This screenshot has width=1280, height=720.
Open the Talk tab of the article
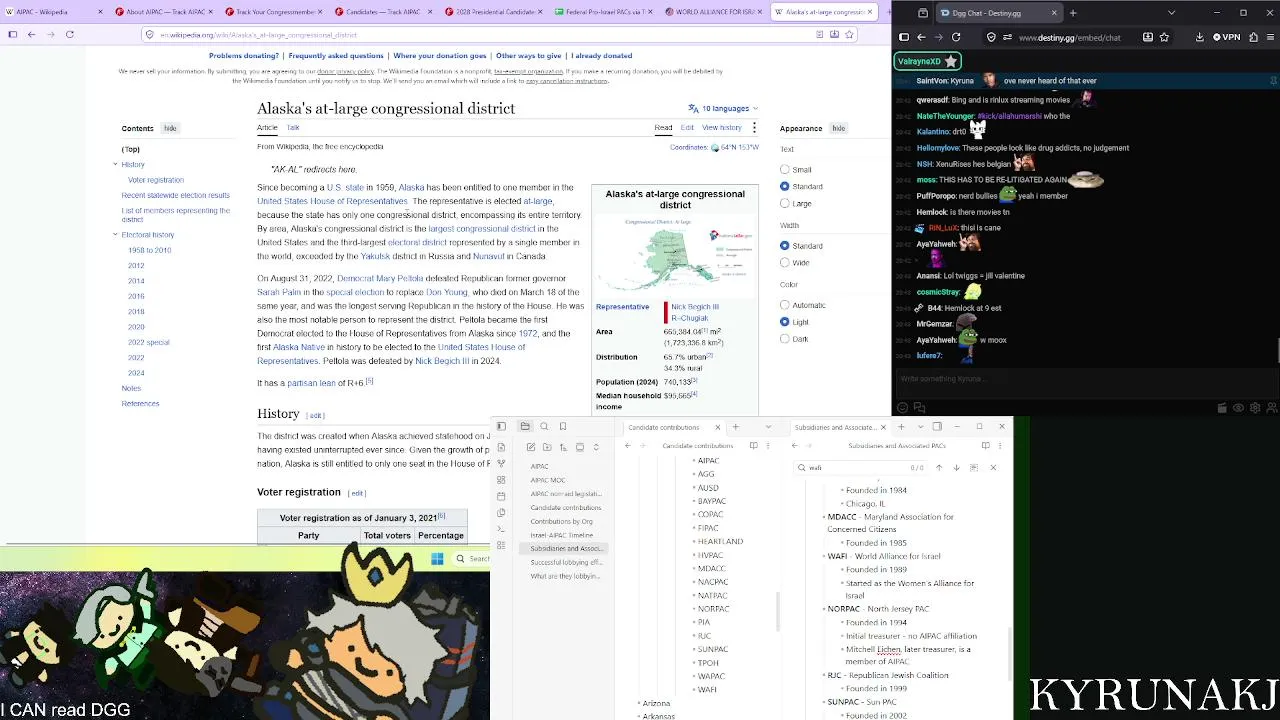point(293,128)
